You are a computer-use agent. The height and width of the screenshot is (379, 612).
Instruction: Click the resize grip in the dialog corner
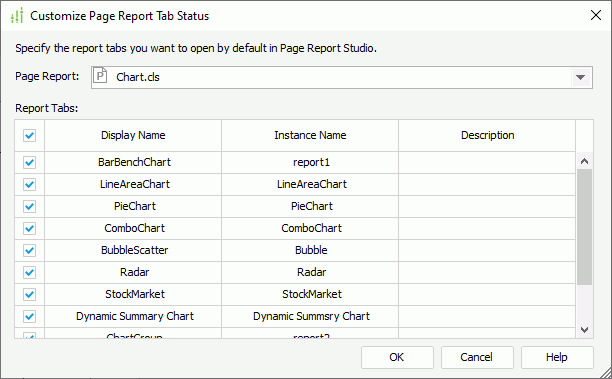click(606, 373)
